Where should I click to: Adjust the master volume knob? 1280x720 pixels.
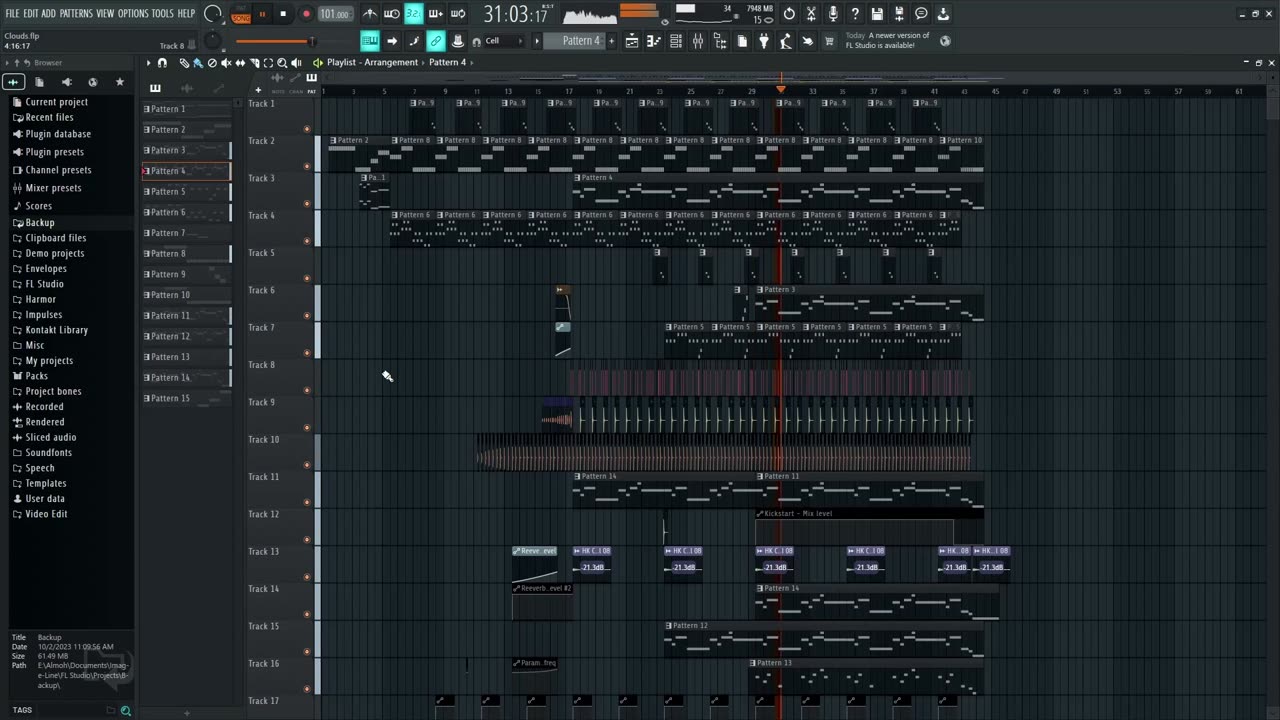(213, 14)
